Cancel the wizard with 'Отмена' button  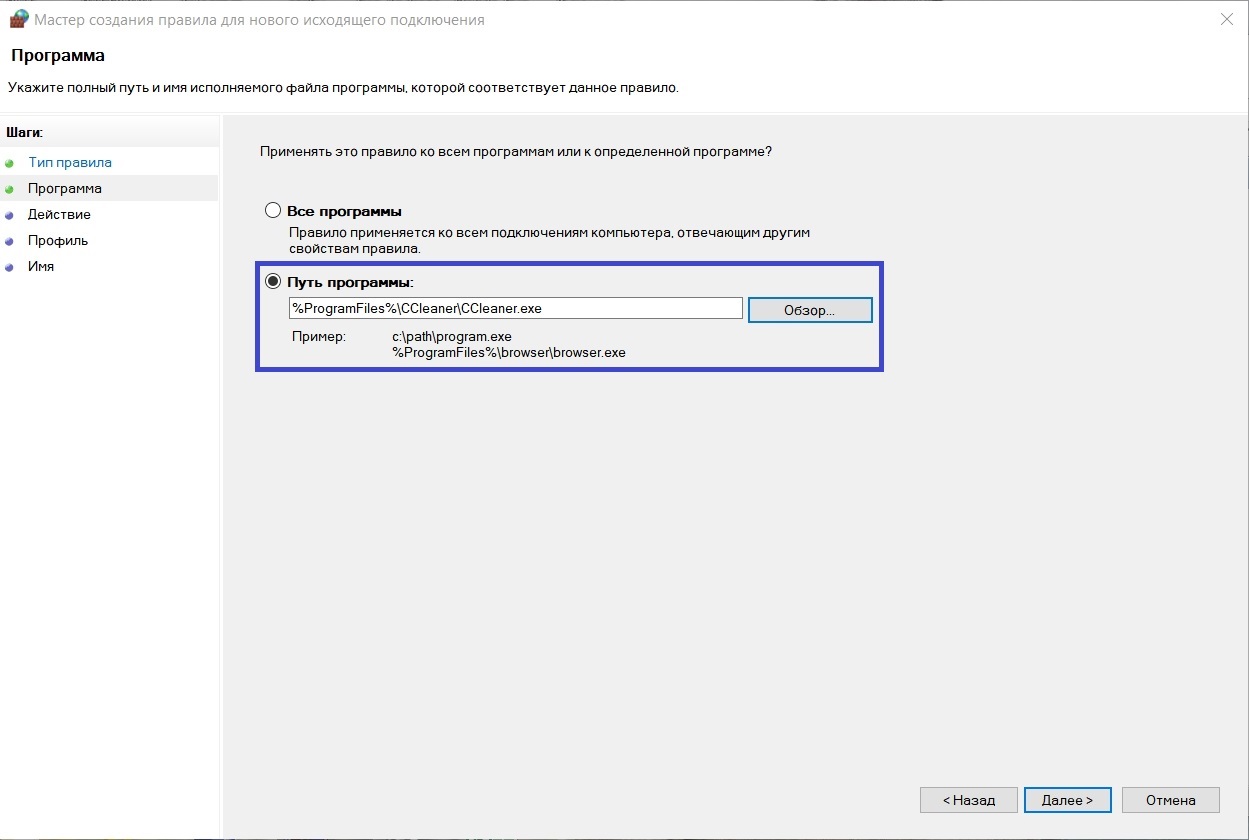click(1171, 800)
